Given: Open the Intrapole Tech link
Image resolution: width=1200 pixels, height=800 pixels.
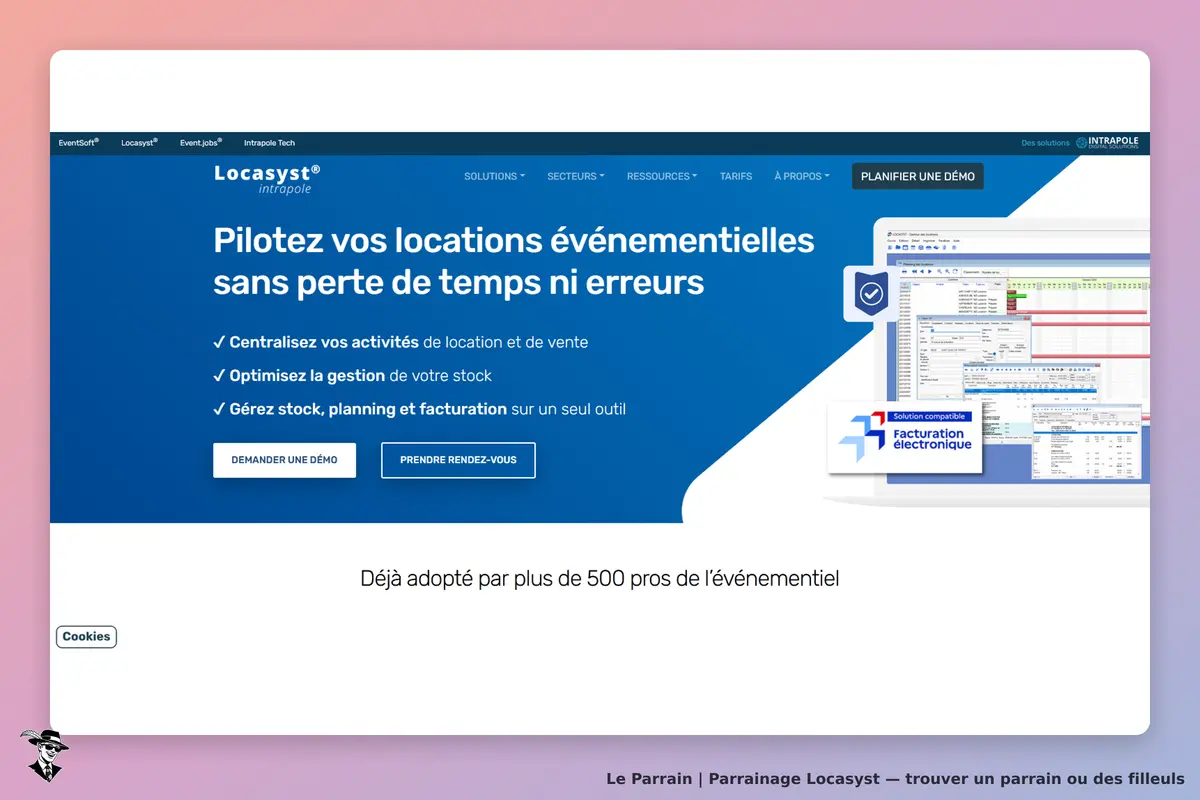Looking at the screenshot, I should [x=269, y=143].
